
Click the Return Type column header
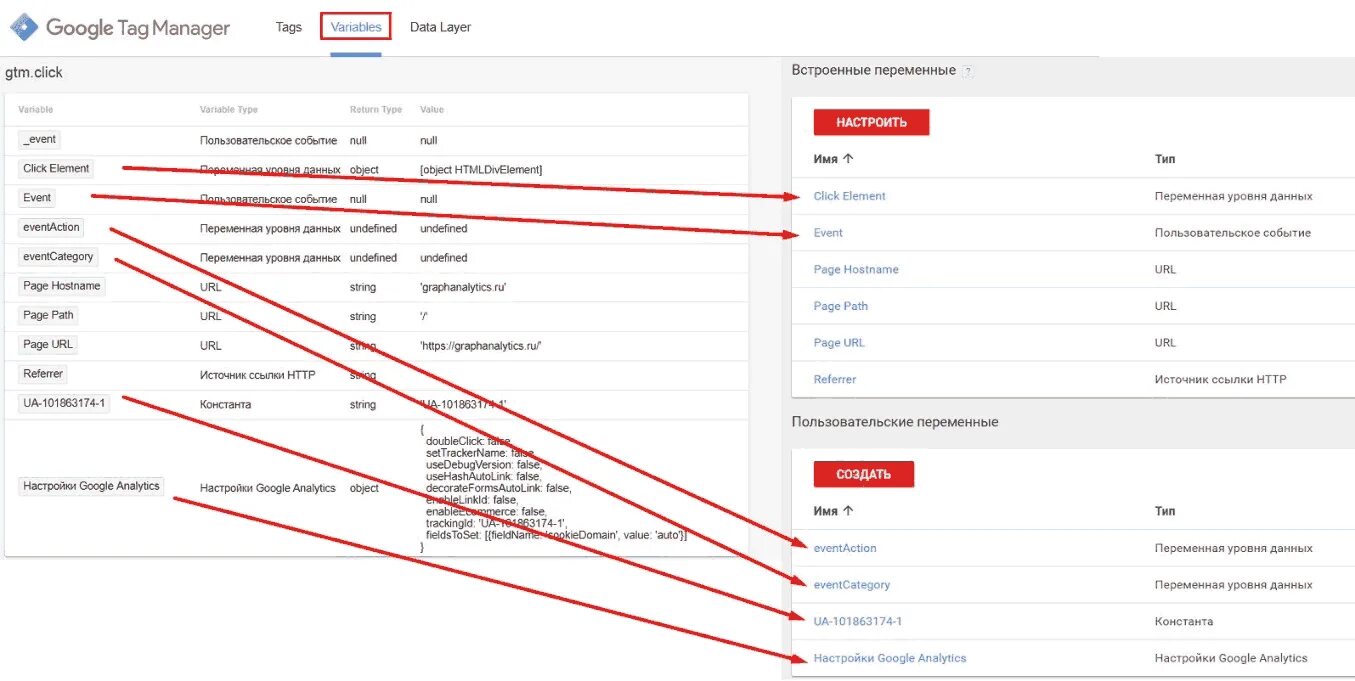(376, 109)
